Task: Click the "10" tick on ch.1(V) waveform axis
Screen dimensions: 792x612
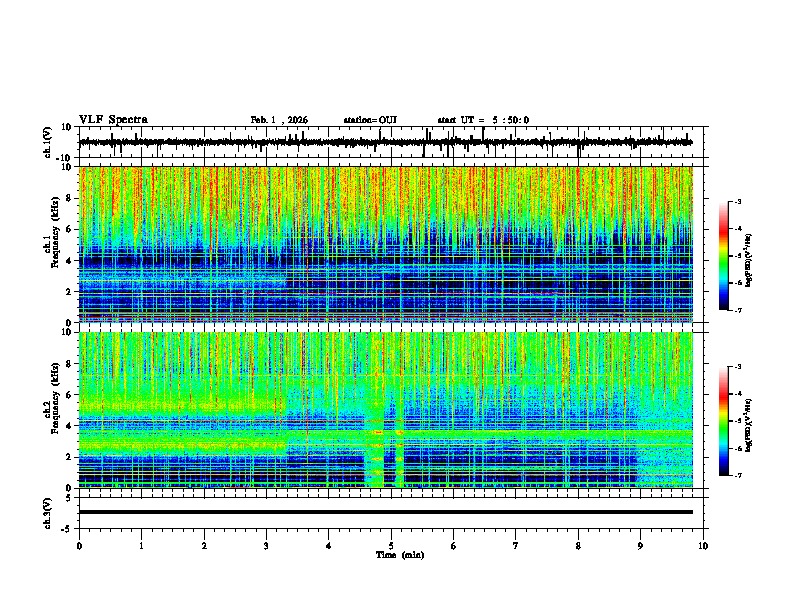Action: 67,127
